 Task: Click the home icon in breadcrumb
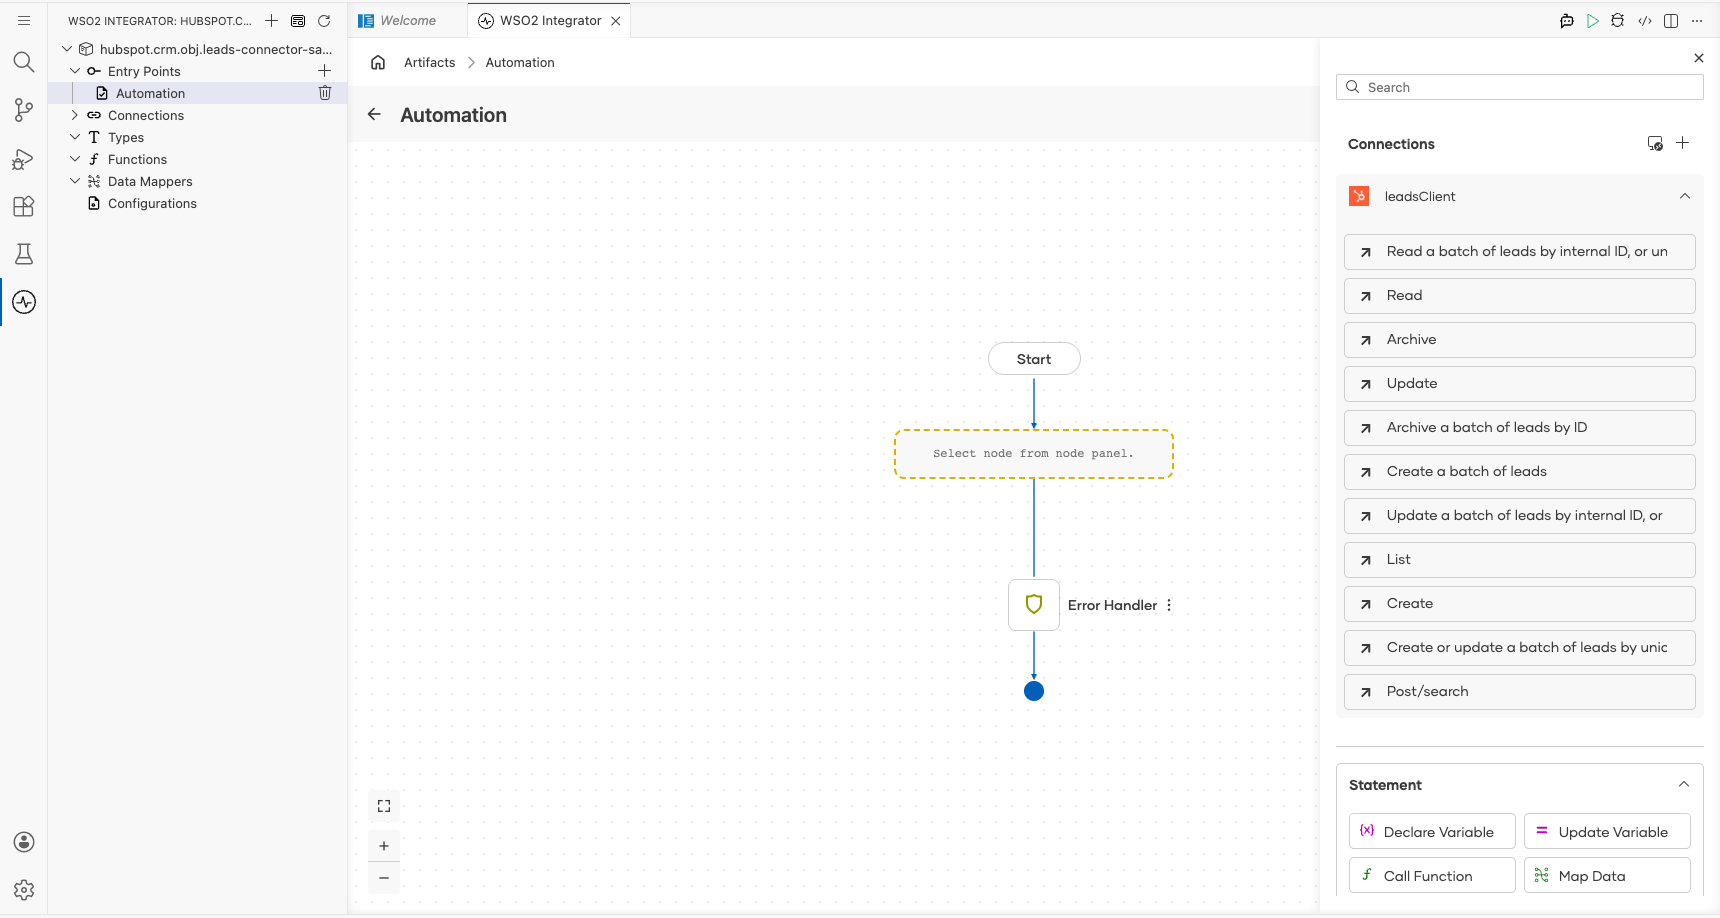pos(378,62)
